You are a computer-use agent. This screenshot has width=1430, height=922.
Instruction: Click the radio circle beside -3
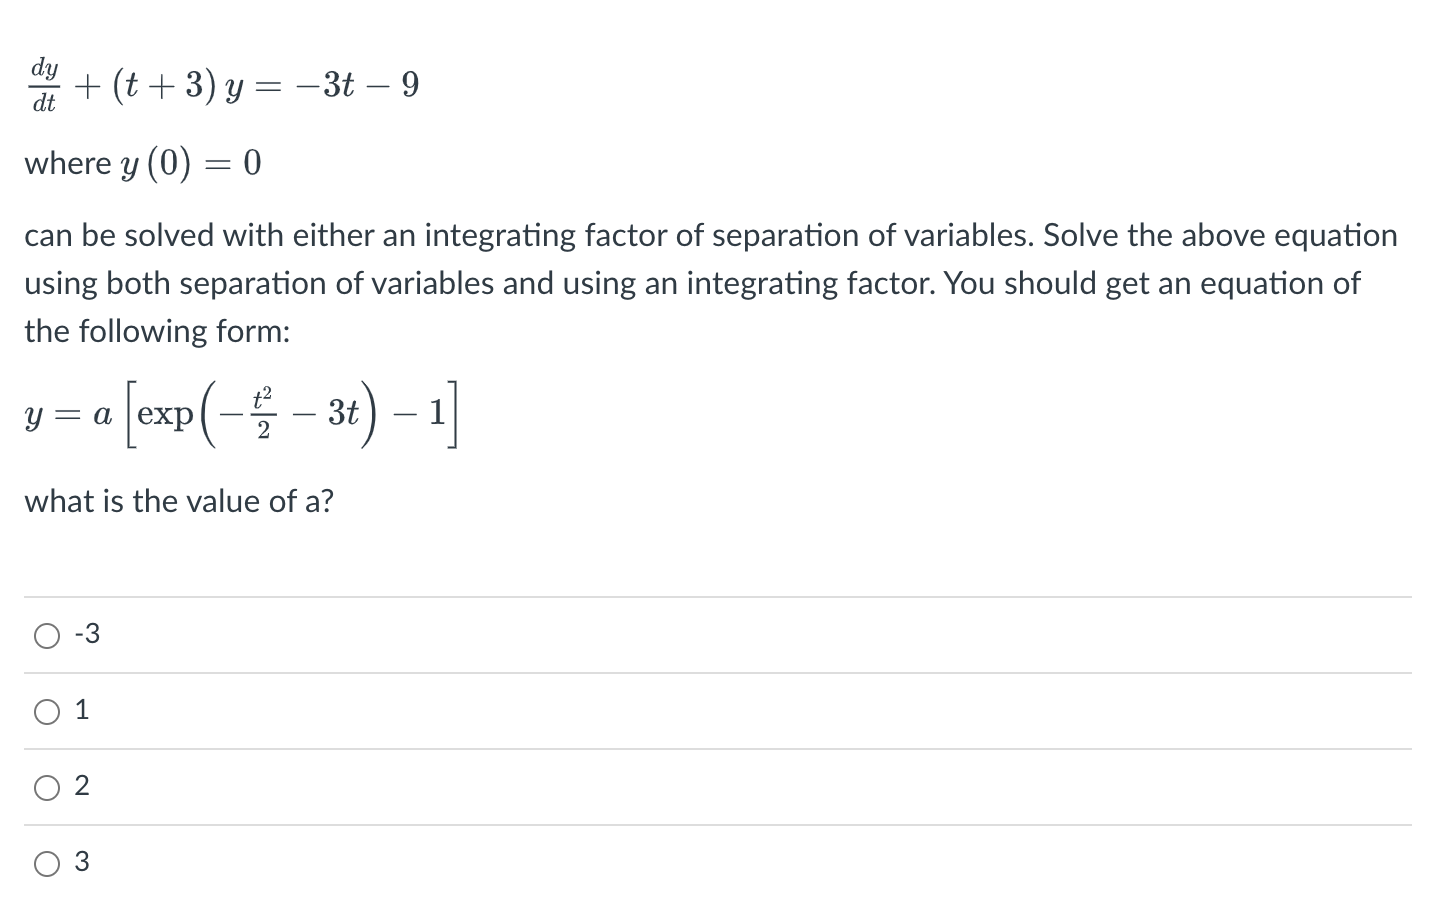pos(46,634)
